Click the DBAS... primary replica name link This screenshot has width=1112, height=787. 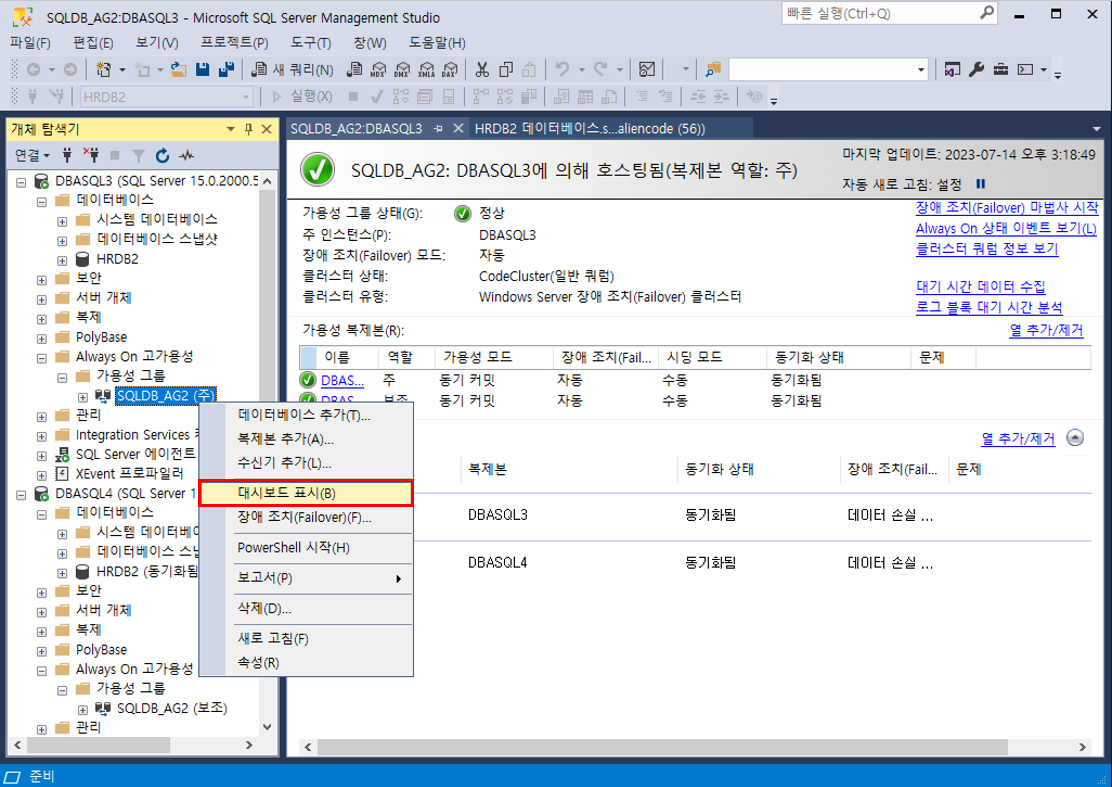(342, 381)
